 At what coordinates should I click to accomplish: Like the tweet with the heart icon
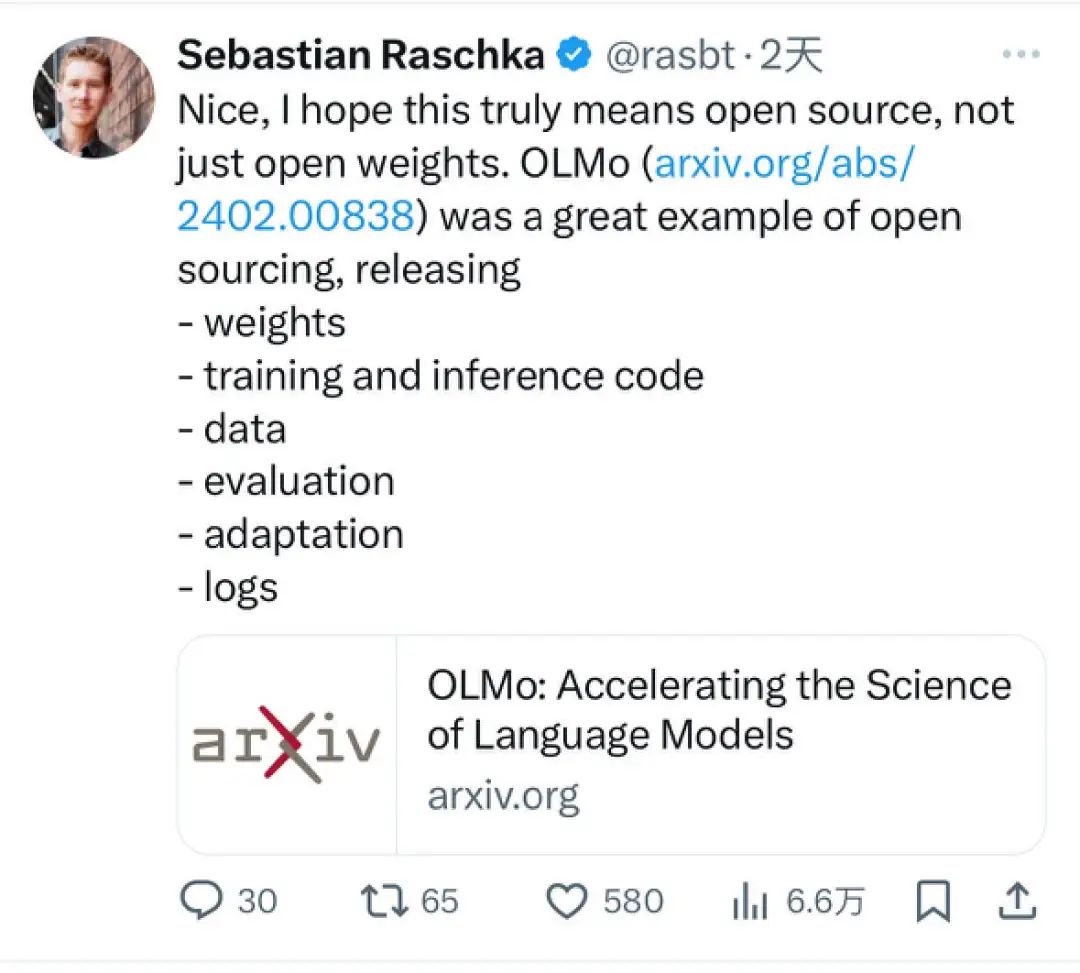point(566,901)
